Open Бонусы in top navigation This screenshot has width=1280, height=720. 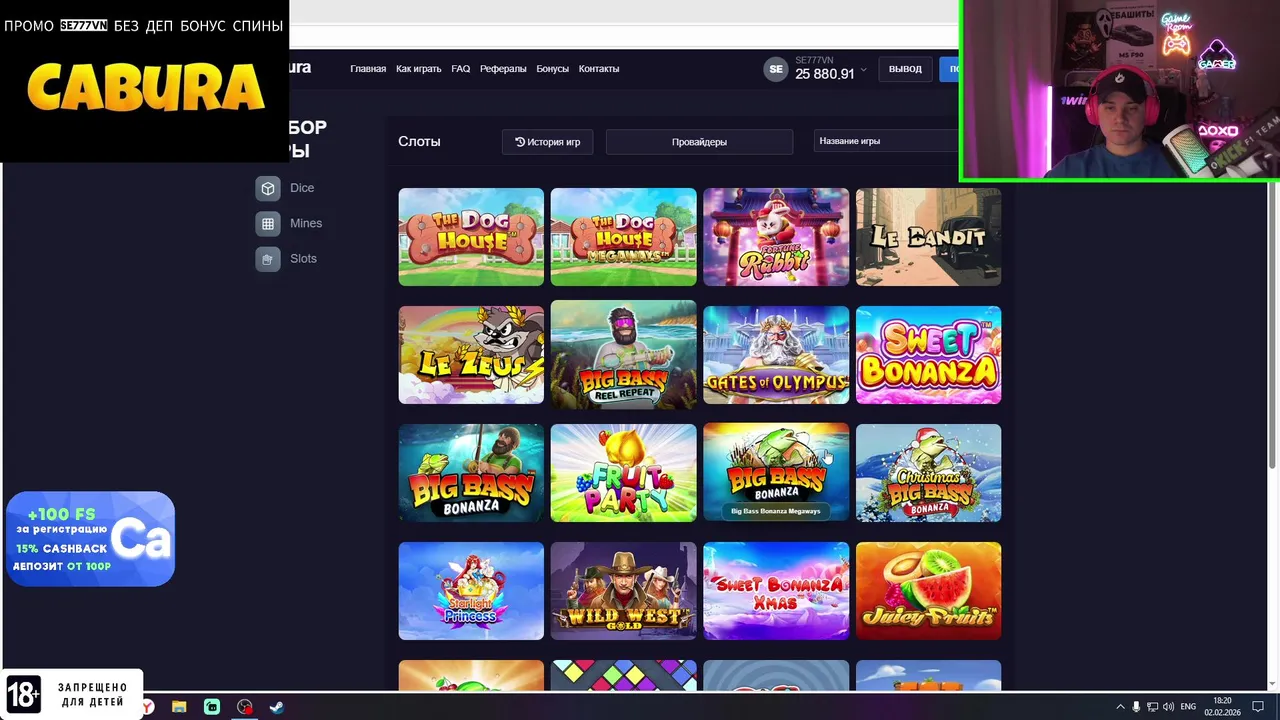coord(552,69)
